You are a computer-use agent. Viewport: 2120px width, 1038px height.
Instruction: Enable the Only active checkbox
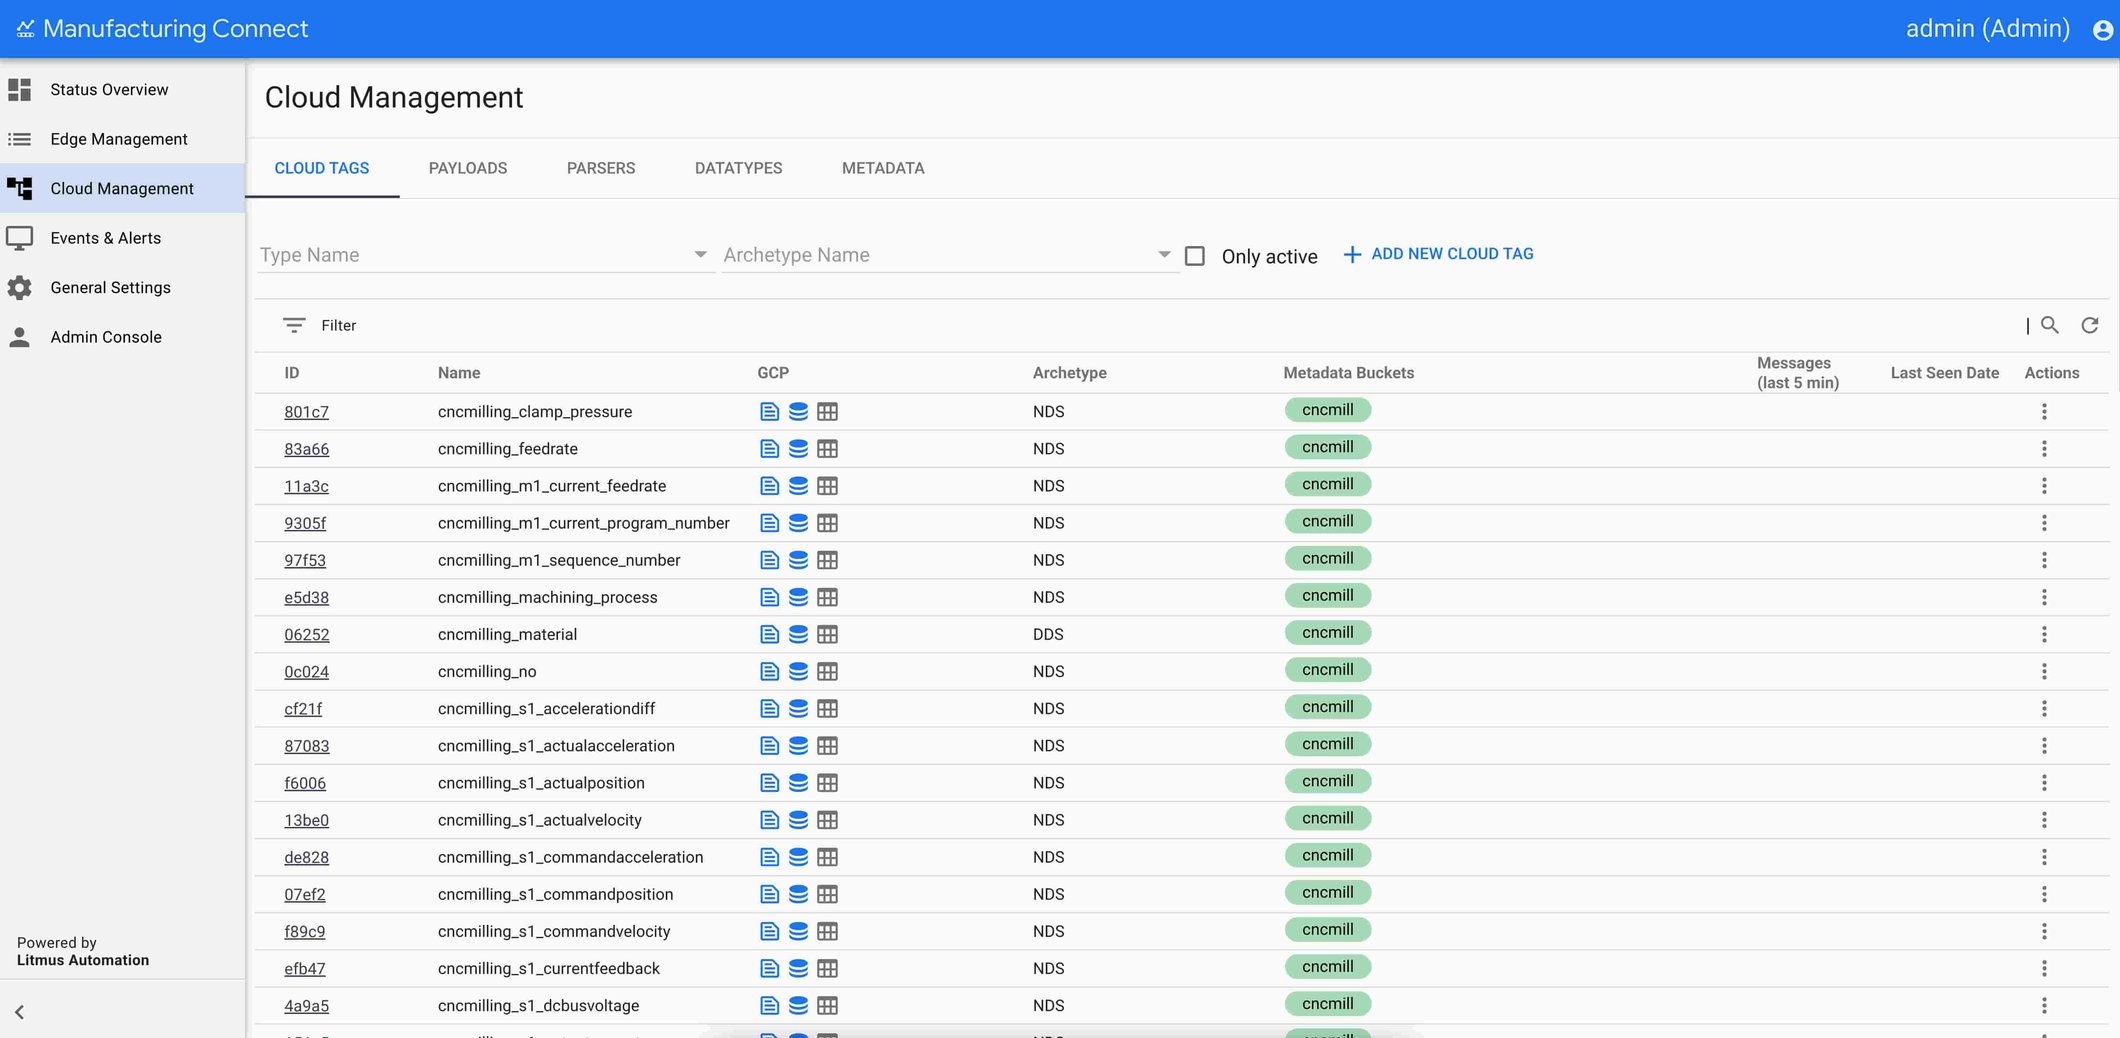click(x=1195, y=256)
